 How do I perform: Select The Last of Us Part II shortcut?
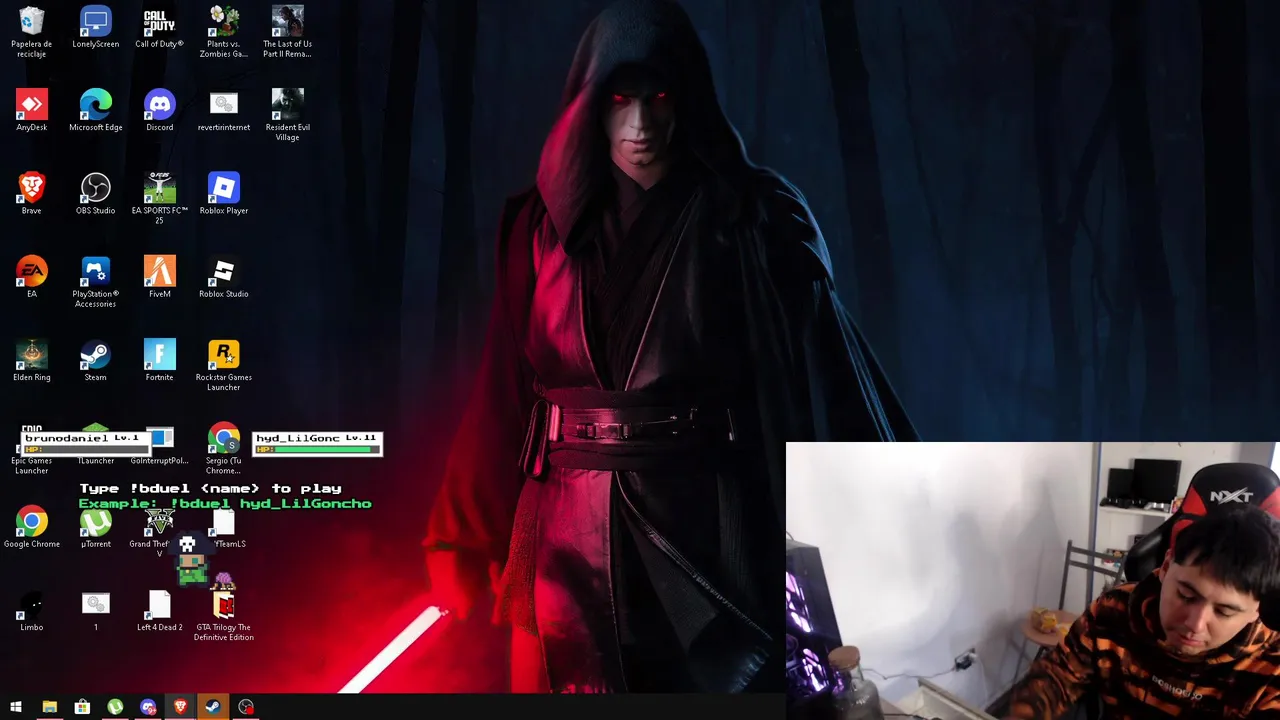pos(287,32)
